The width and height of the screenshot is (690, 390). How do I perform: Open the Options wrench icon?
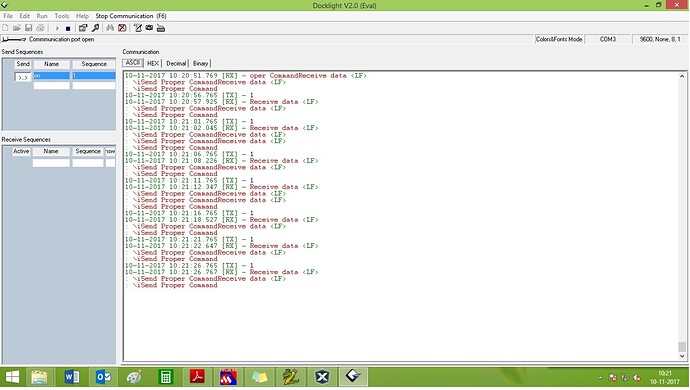click(x=95, y=28)
